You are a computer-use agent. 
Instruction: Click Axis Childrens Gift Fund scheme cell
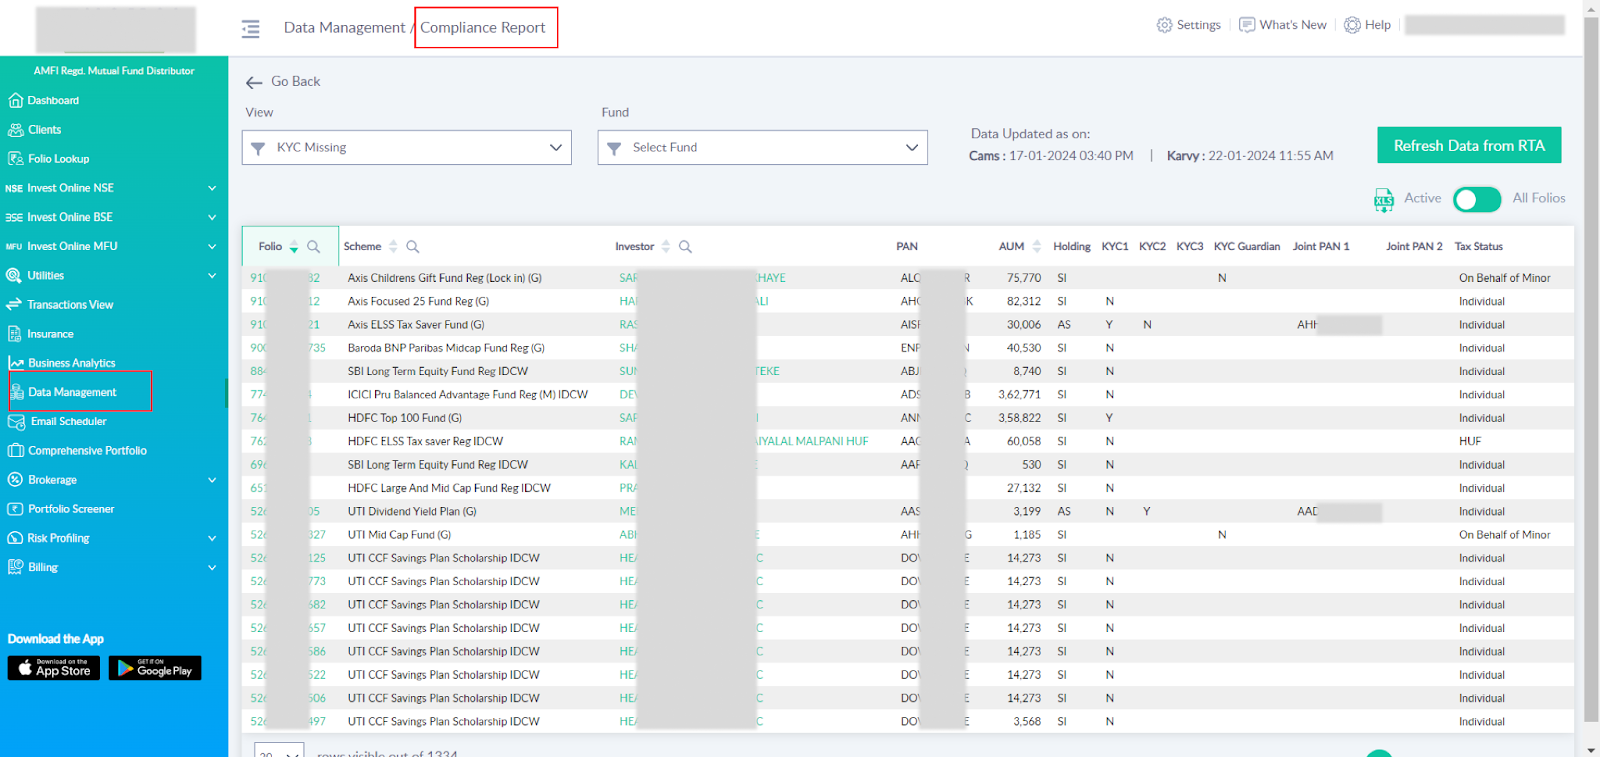click(x=445, y=278)
